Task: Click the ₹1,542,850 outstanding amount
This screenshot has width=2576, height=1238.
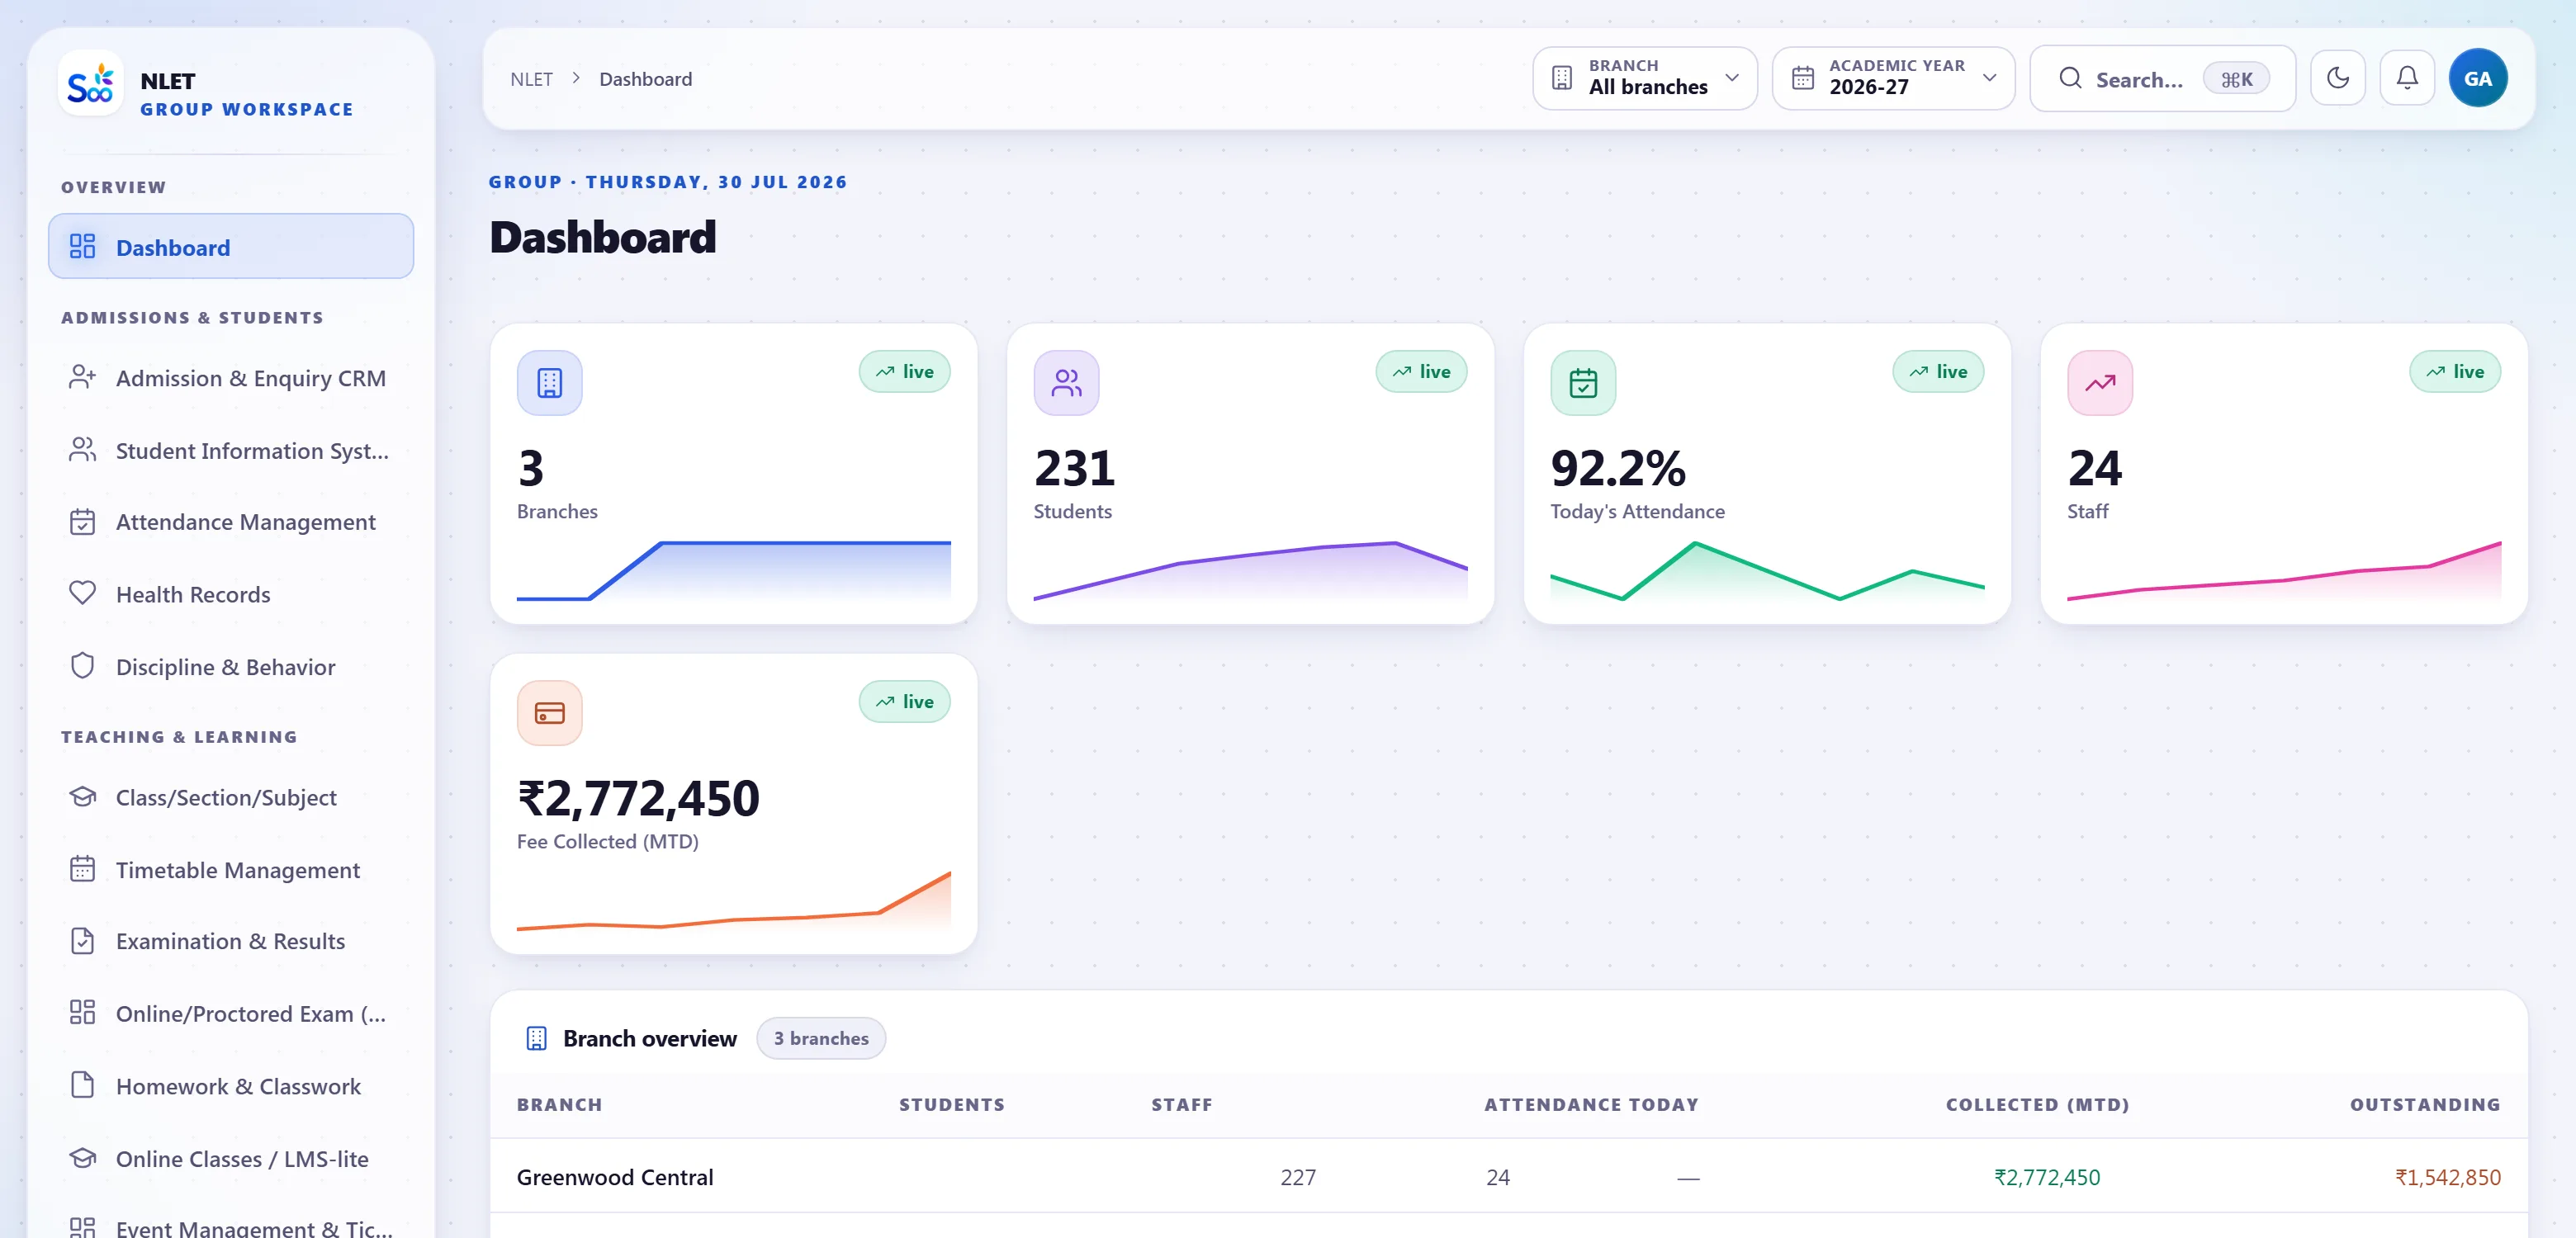Action: point(2447,1177)
